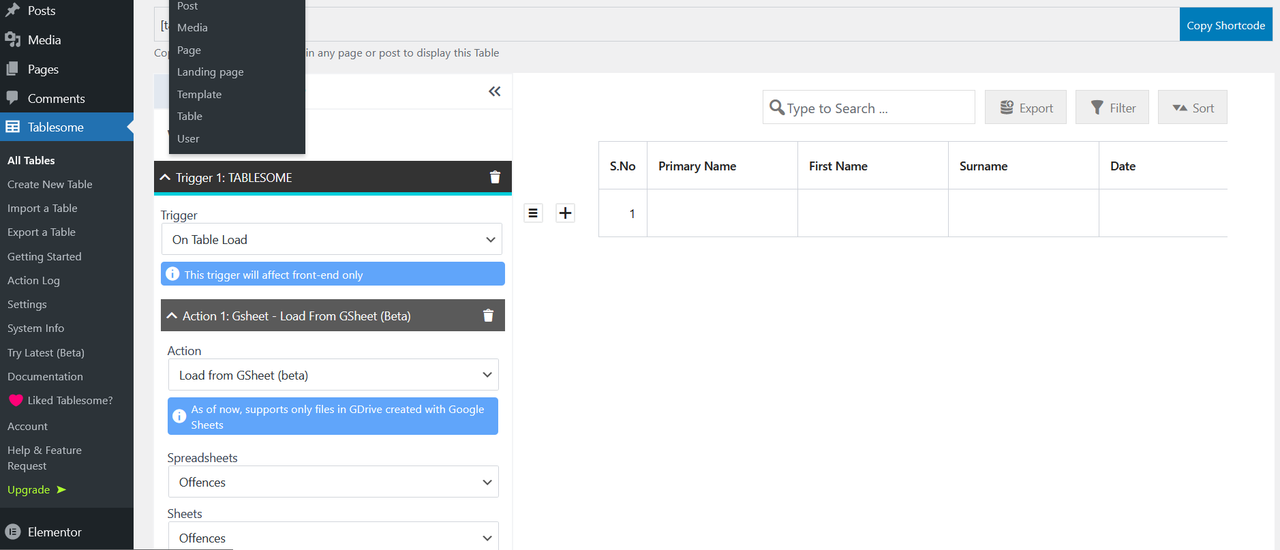Viewport: 1280px width, 550px height.
Task: Click the Comments bubble icon
Action: point(13,98)
